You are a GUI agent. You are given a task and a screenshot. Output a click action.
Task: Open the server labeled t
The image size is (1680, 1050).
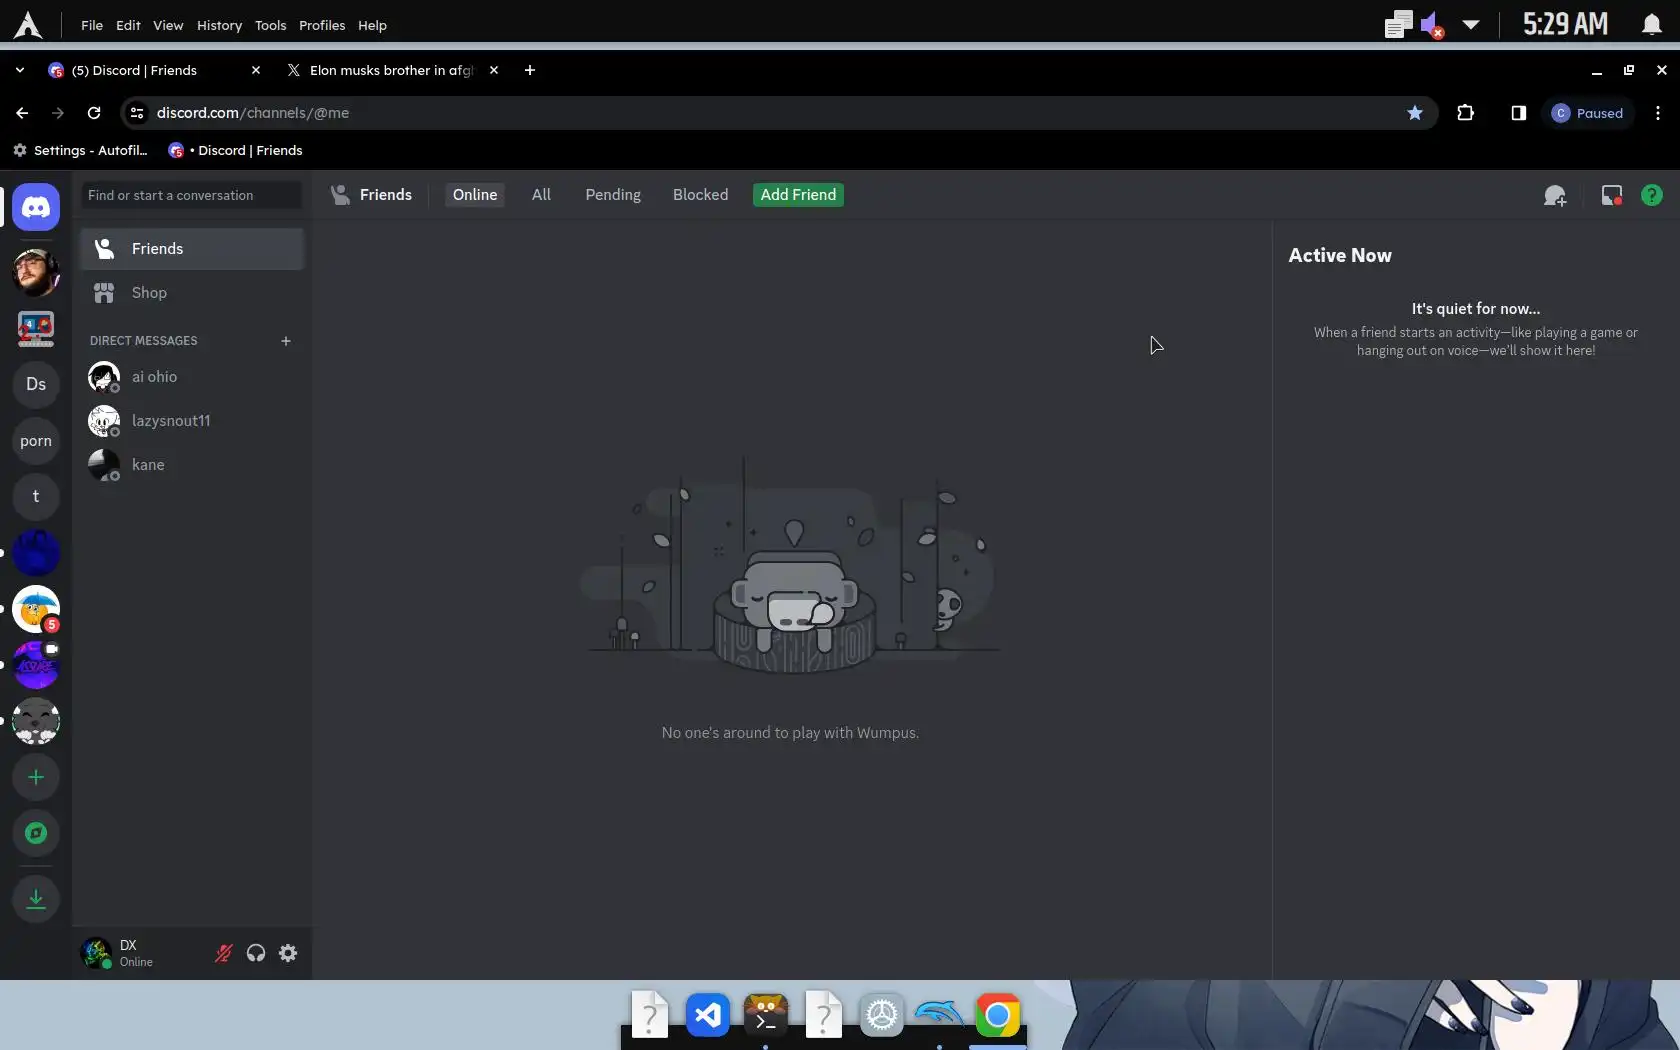[36, 496]
